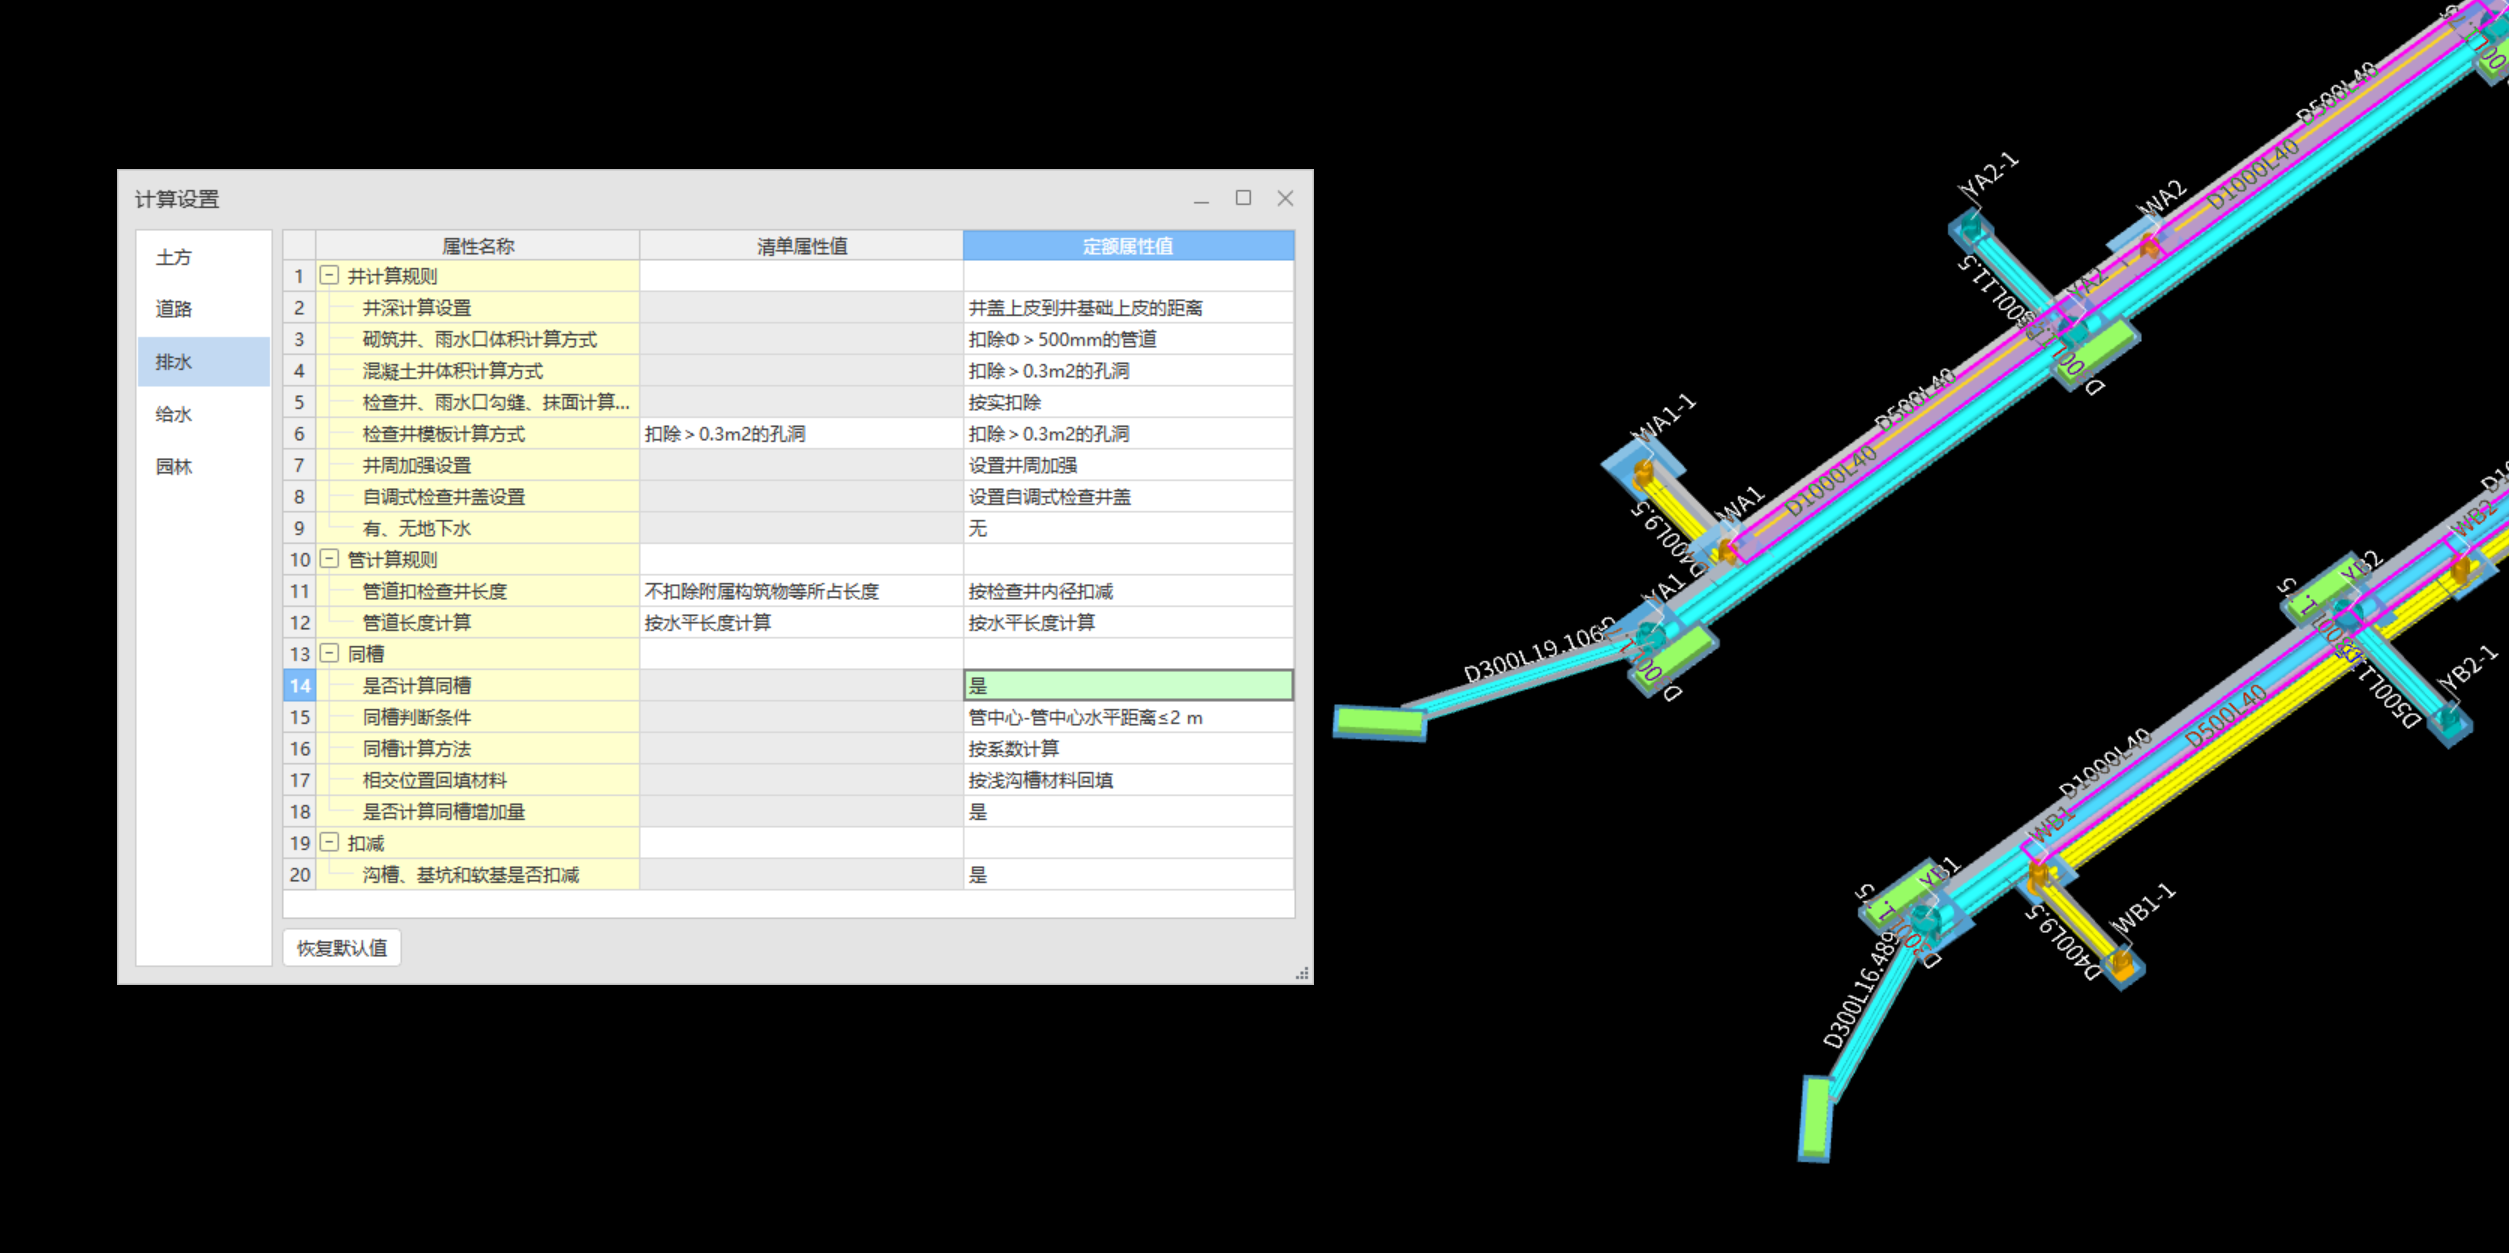Close the 计算设置 dialog
Screen dimensions: 2509x1253
(x=1285, y=198)
